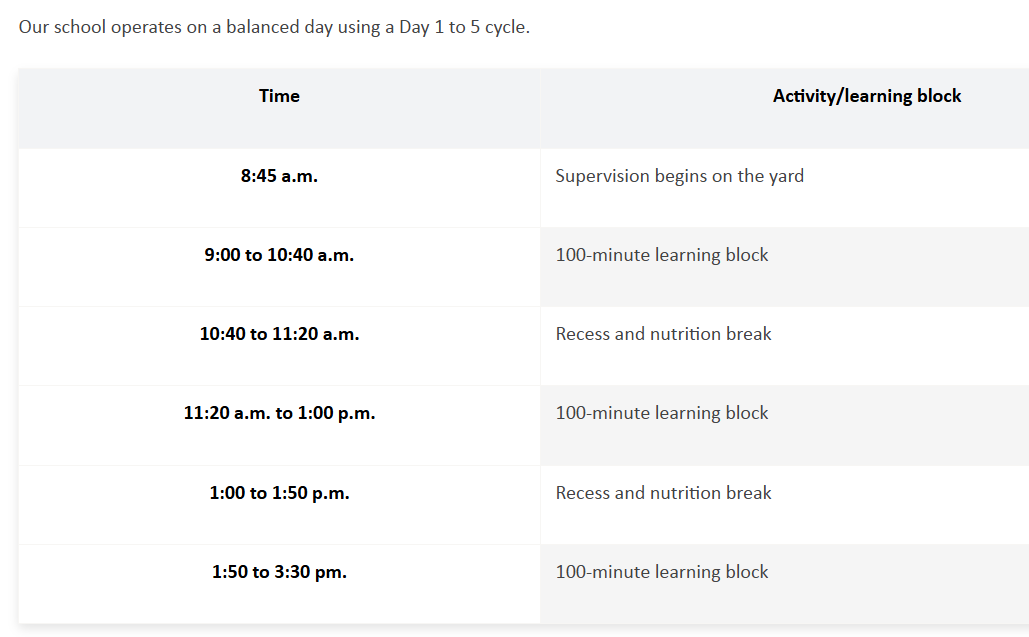Viewport: 1029px width, 637px height.
Task: Click the "Time" column header
Action: point(279,96)
